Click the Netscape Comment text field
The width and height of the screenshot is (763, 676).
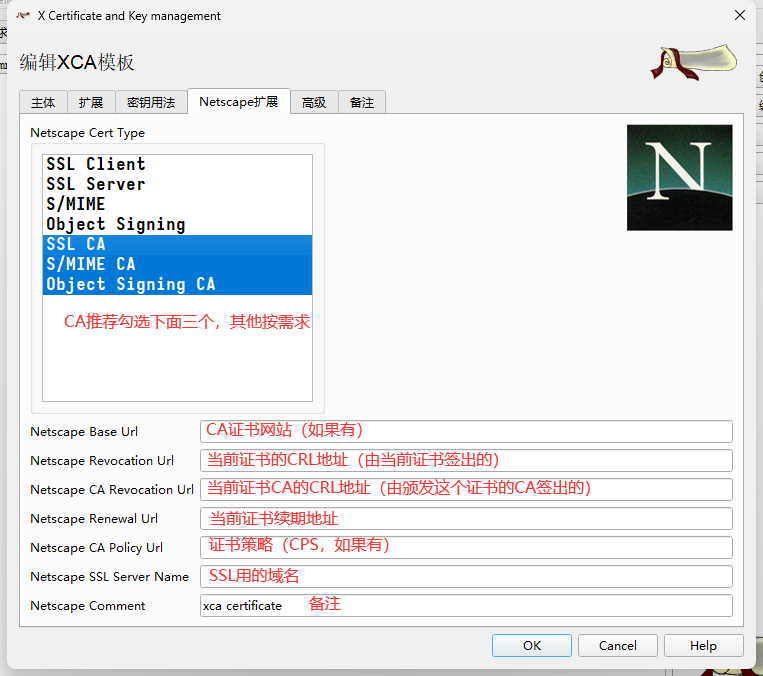point(466,605)
